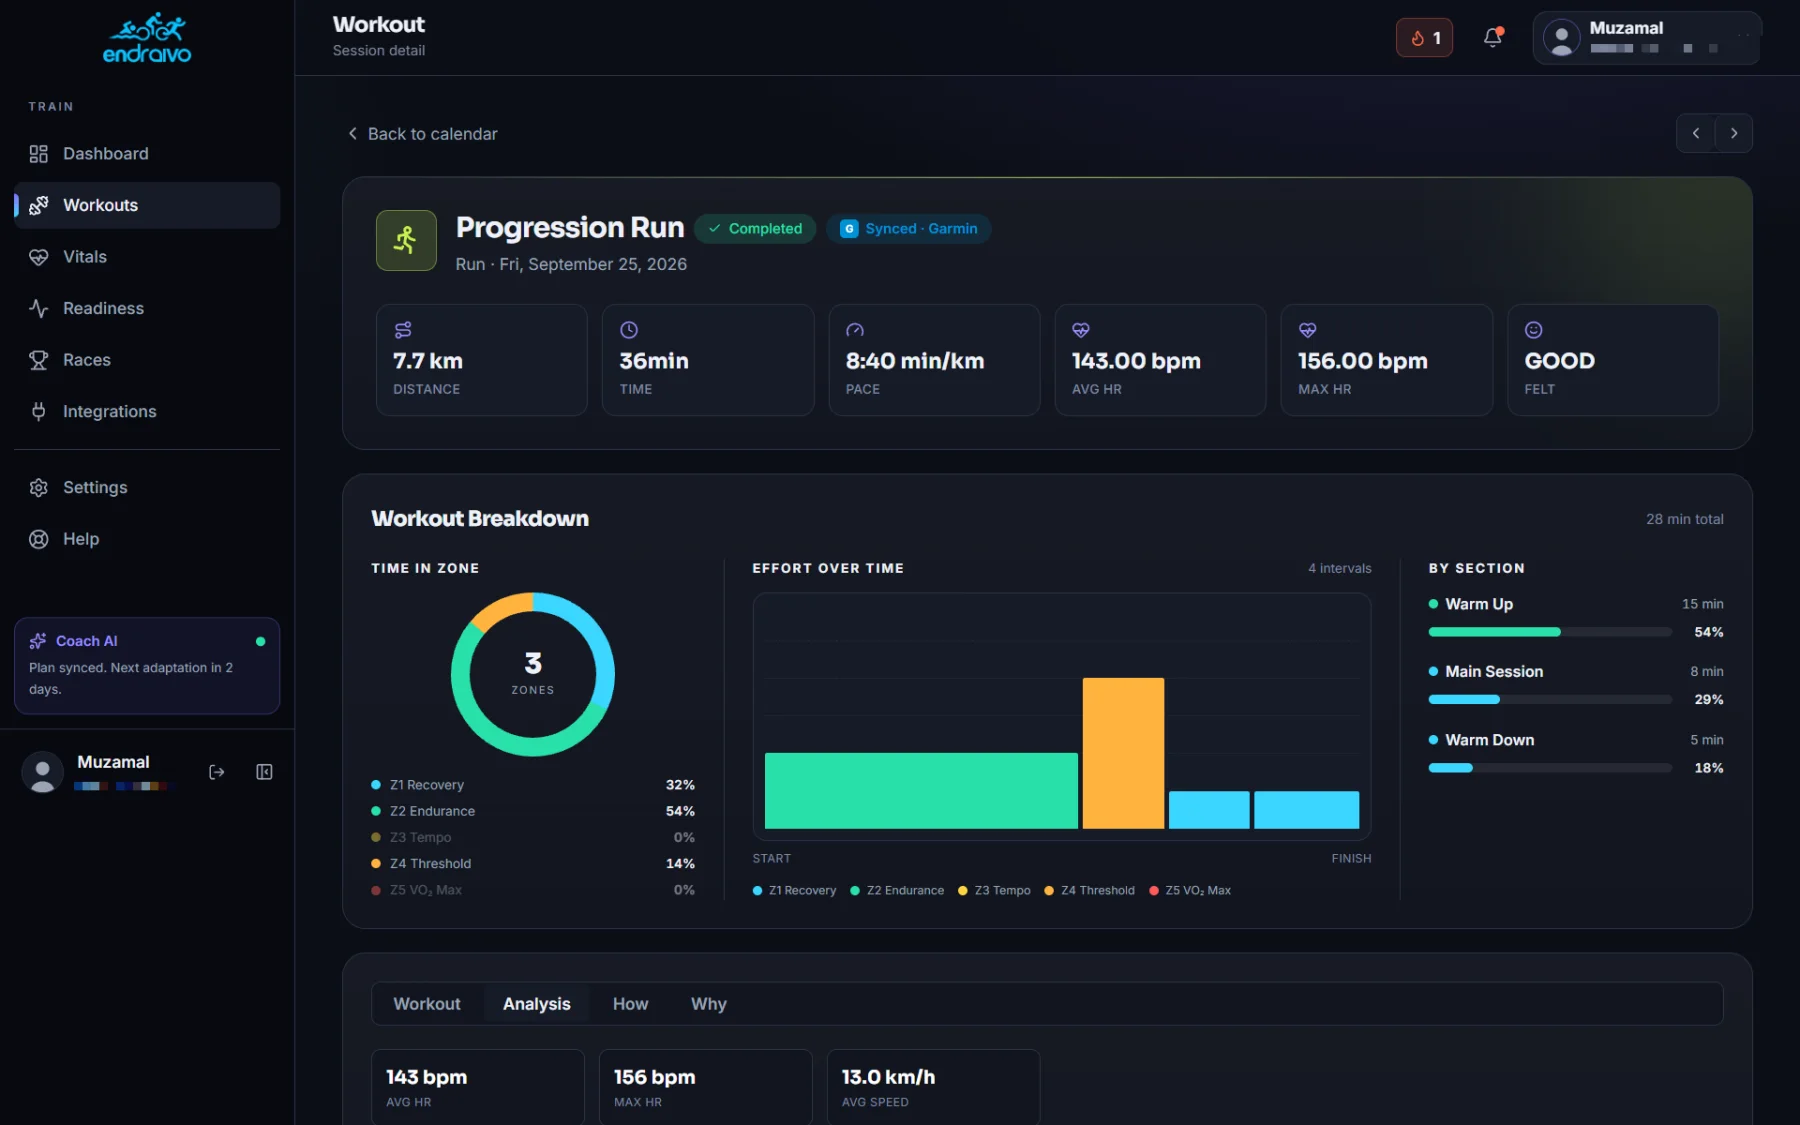Open the Coach AI card

tap(147, 666)
